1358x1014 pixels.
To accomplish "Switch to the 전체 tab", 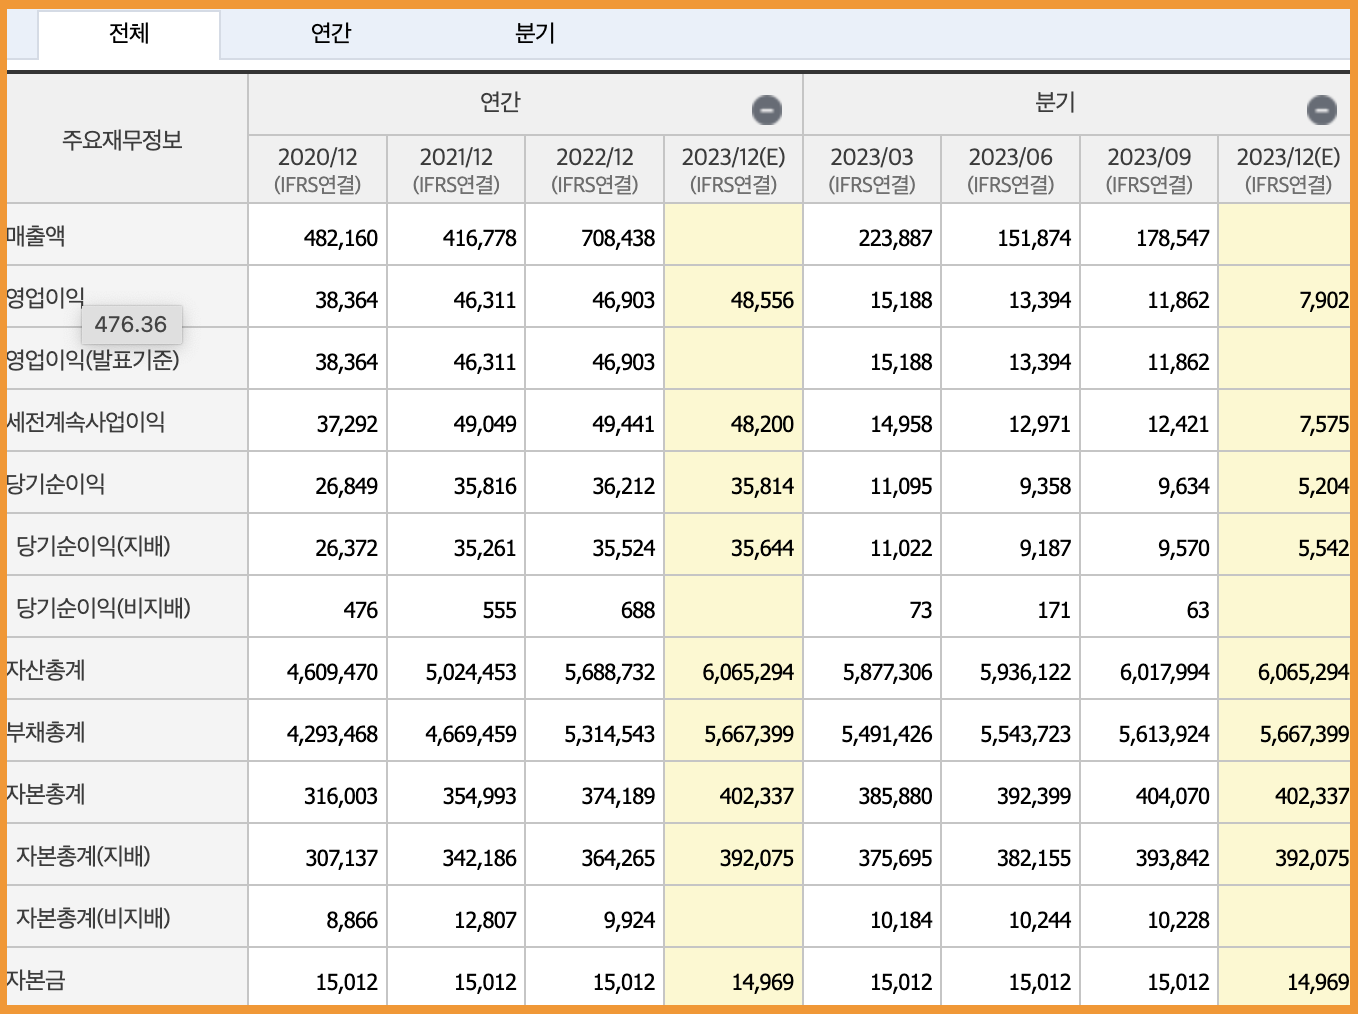I will (x=129, y=34).
